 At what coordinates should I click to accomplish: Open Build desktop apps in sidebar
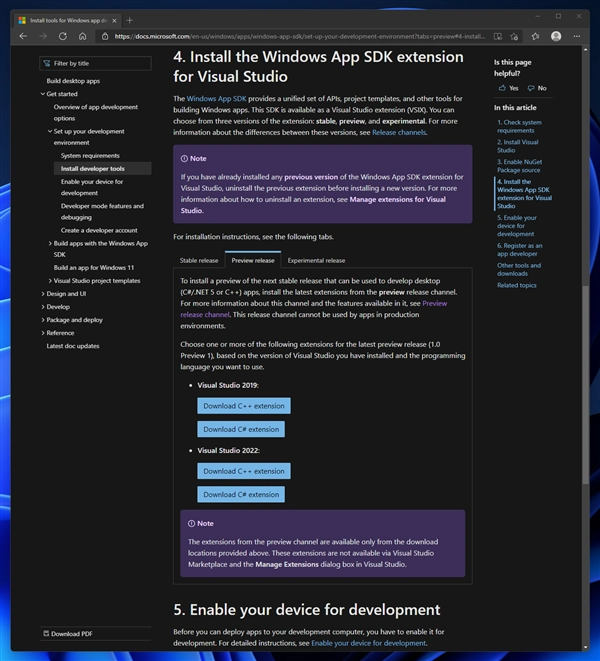tap(73, 81)
